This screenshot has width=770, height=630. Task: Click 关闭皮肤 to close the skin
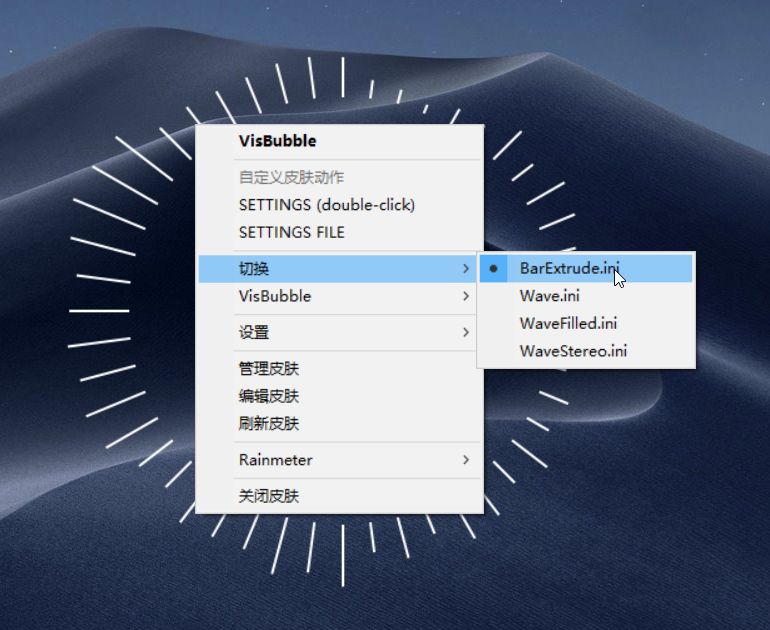pyautogui.click(x=339, y=496)
